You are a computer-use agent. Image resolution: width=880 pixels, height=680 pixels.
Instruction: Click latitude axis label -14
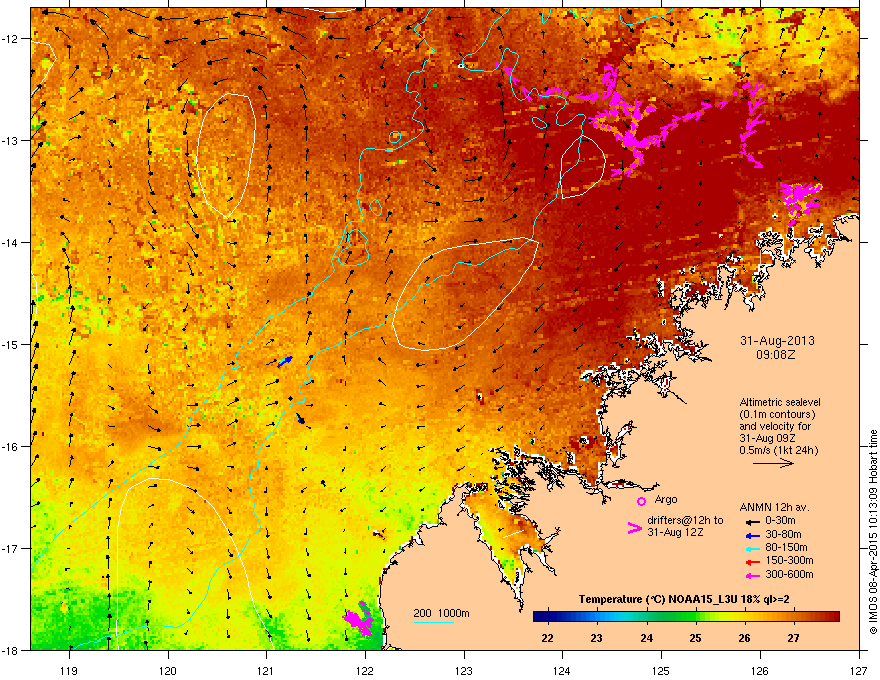pos(11,243)
